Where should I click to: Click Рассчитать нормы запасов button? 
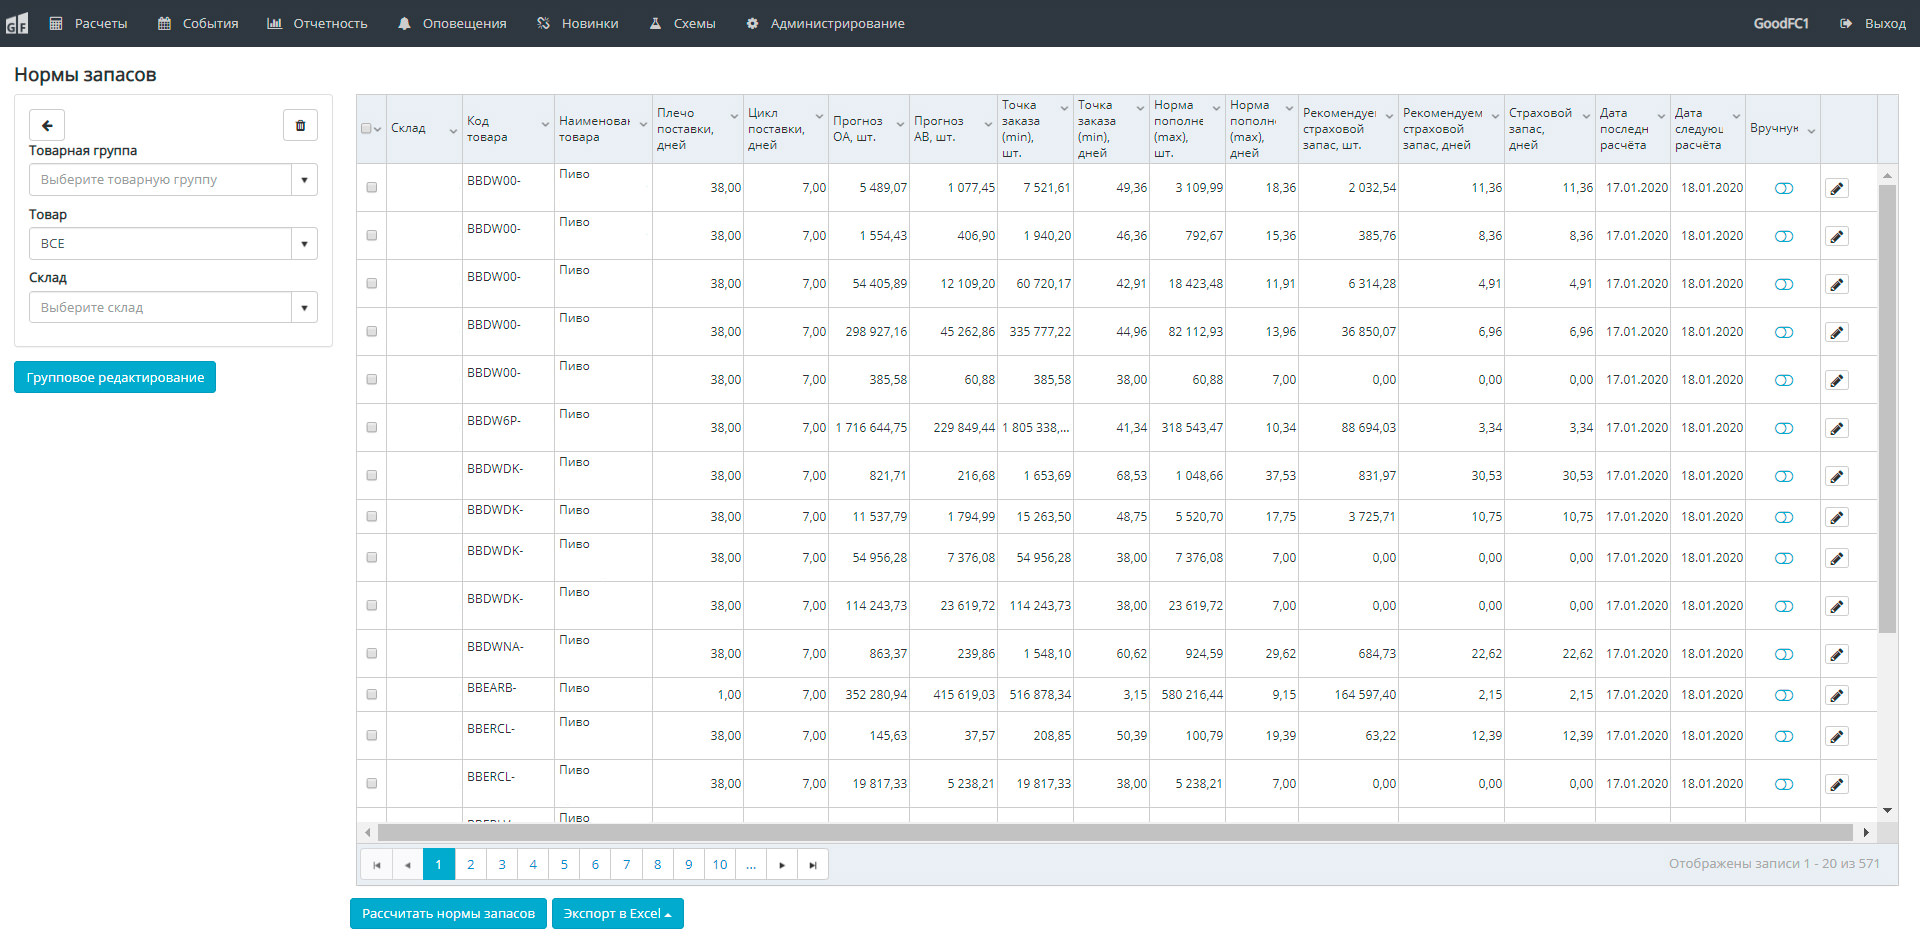pyautogui.click(x=448, y=914)
